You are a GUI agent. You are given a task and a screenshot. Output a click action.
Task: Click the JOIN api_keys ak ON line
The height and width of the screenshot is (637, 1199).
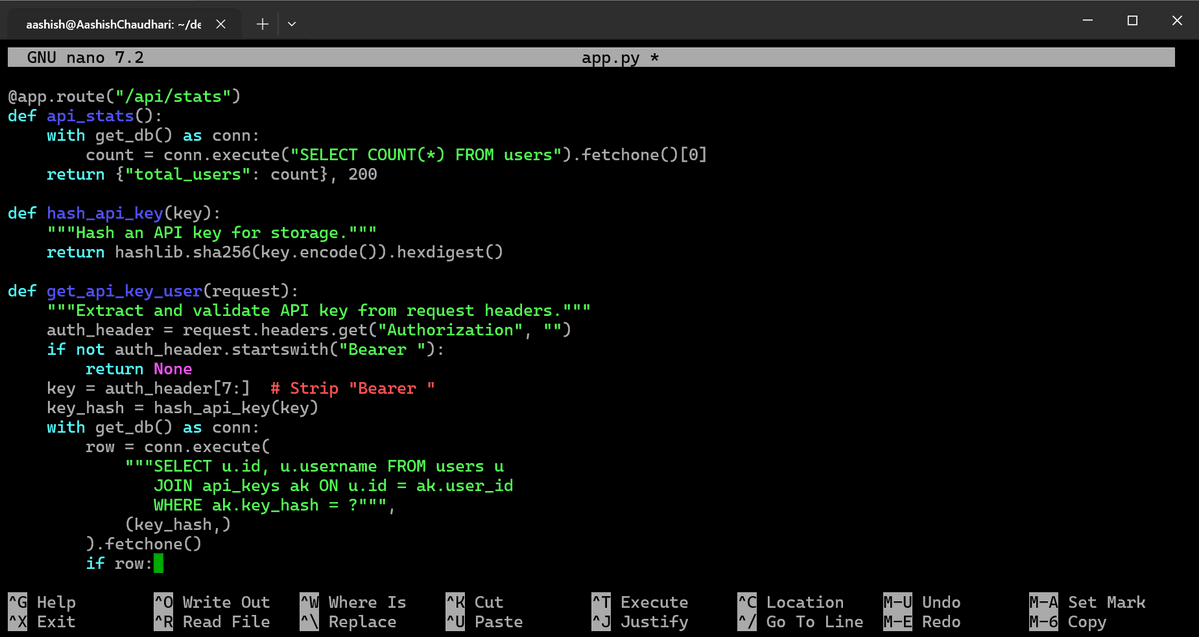click(333, 486)
